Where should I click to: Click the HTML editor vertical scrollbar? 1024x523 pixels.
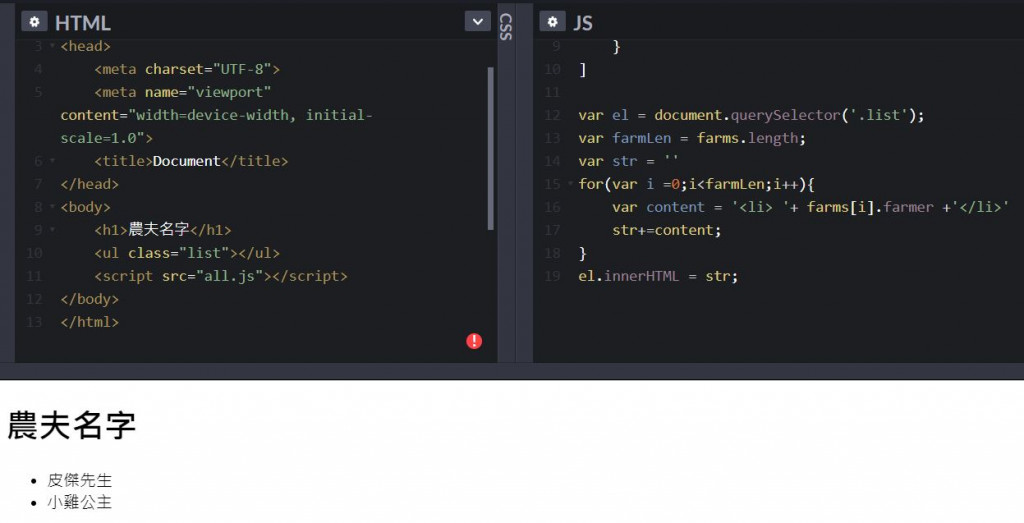click(490, 148)
